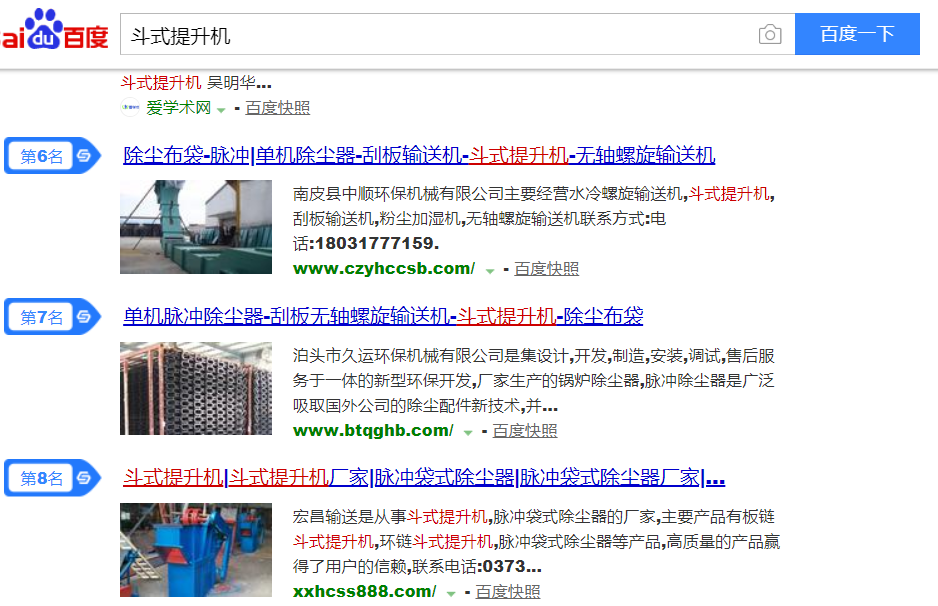Open 百度快照 for www.btqghb.com result
The image size is (938, 606).
525,430
